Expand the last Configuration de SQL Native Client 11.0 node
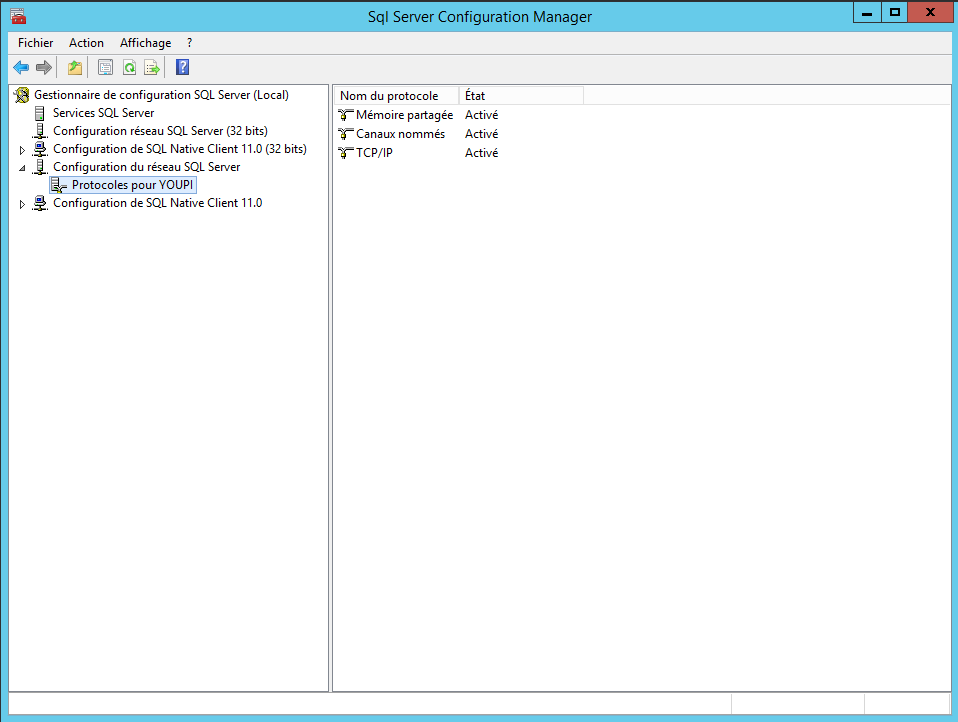The width and height of the screenshot is (958, 722). coord(22,204)
